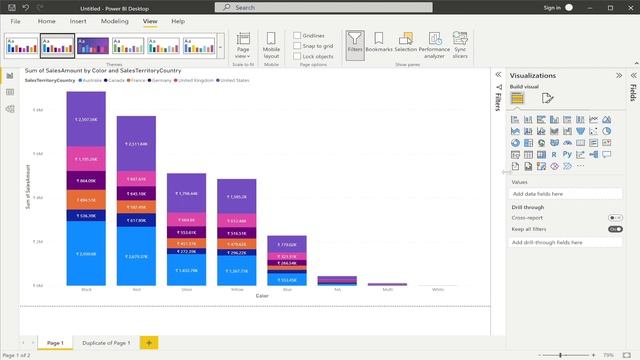Select the scatter chart visual
The image size is (640, 360).
click(593, 131)
